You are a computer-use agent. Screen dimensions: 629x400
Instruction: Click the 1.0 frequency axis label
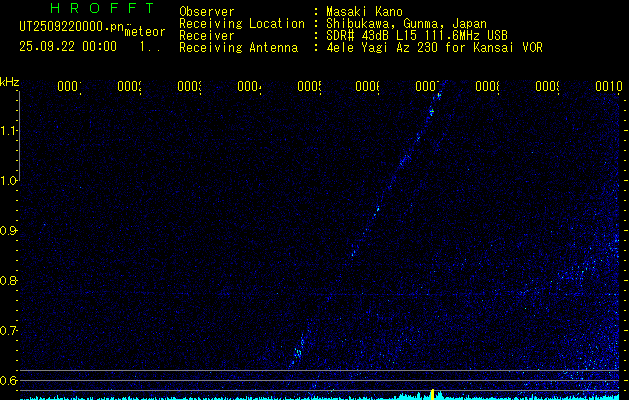point(9,181)
